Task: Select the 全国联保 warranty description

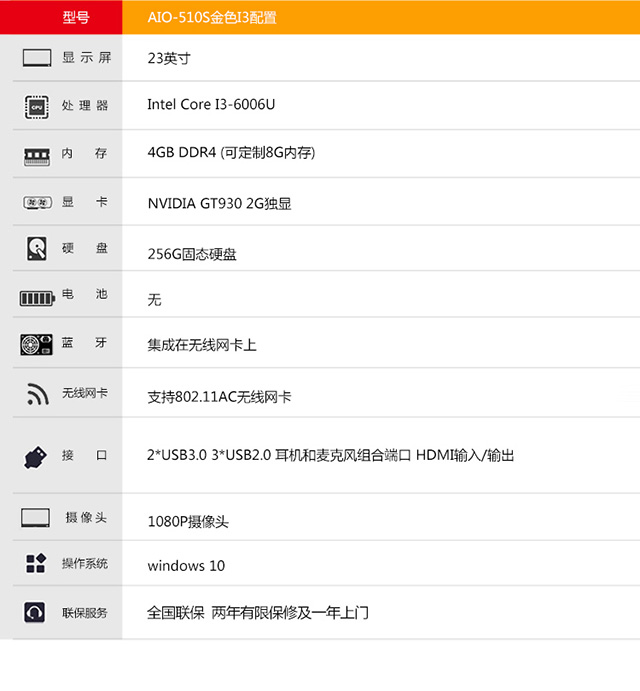Action: click(258, 613)
